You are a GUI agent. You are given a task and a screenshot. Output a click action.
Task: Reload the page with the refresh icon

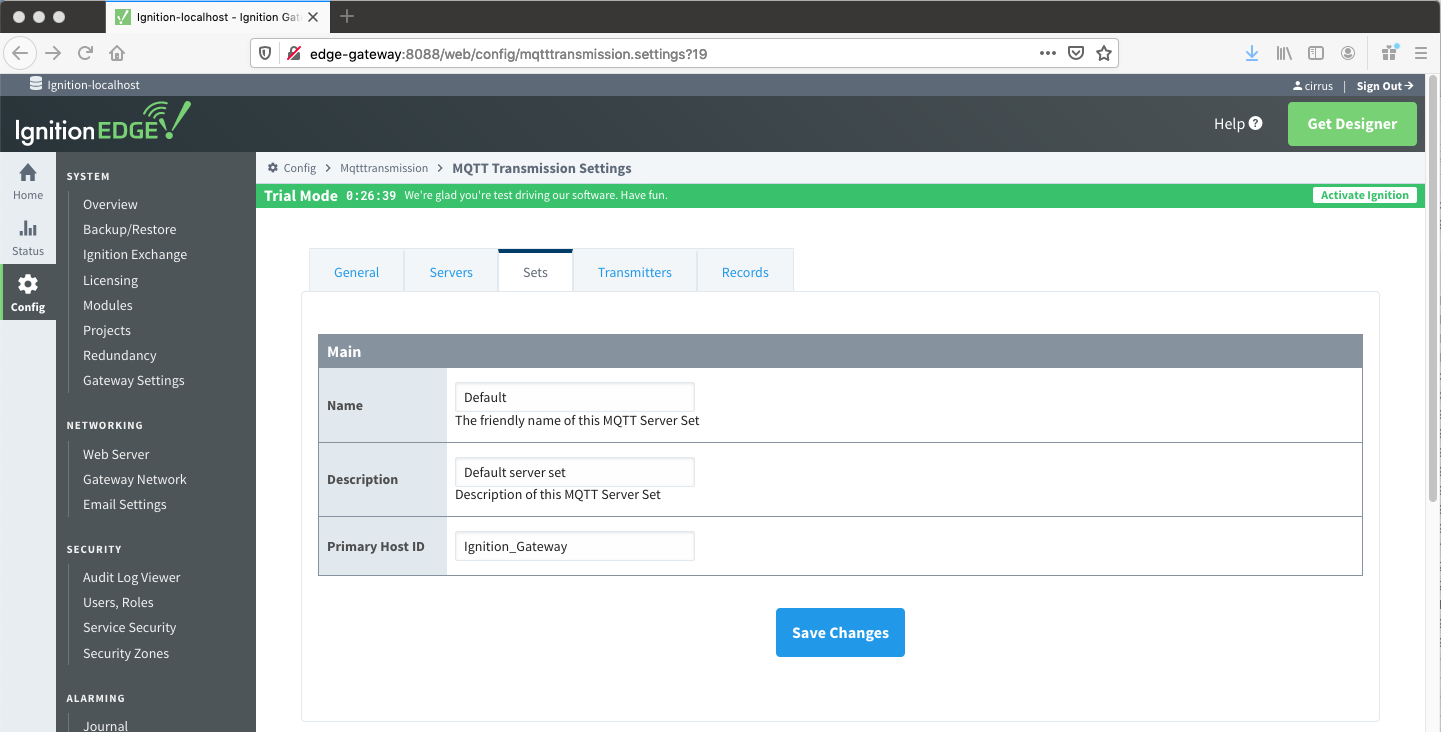[86, 53]
